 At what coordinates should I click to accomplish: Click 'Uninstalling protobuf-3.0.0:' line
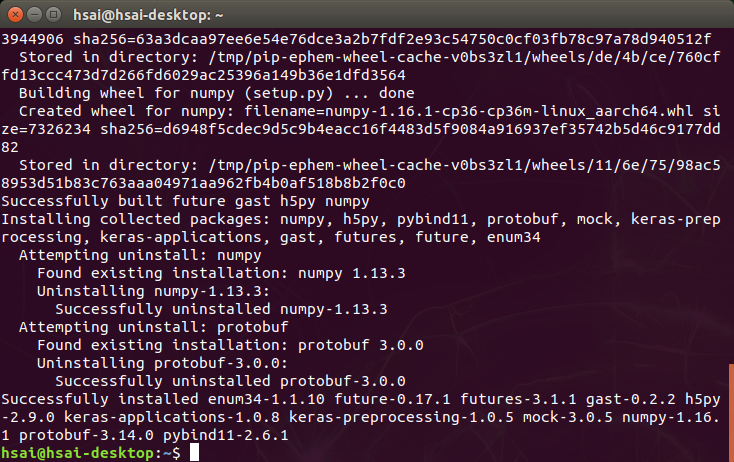tap(162, 363)
